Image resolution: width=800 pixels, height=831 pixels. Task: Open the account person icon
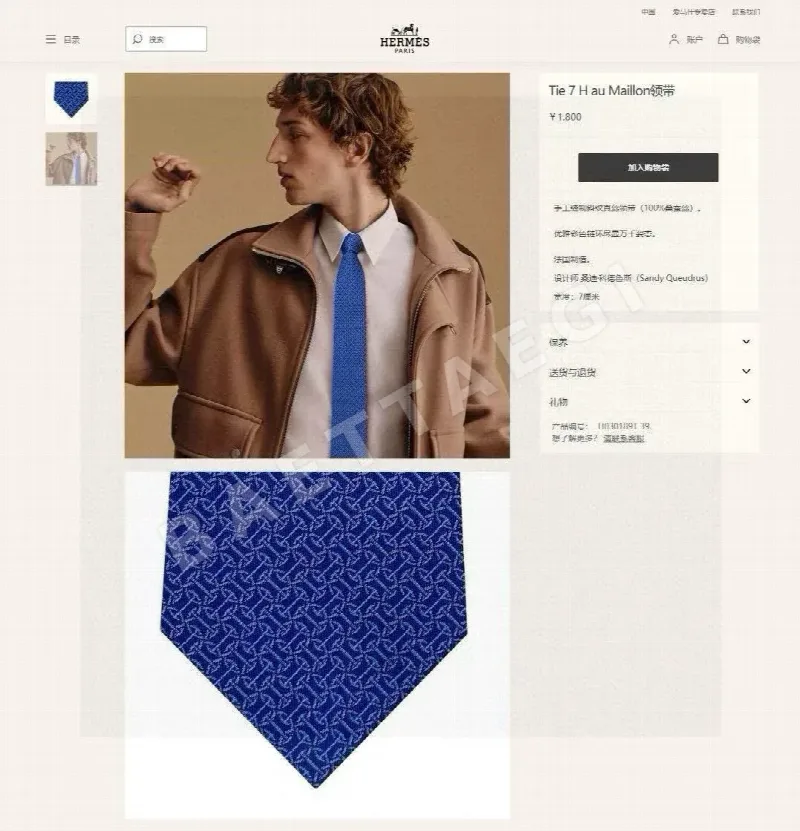coord(674,39)
